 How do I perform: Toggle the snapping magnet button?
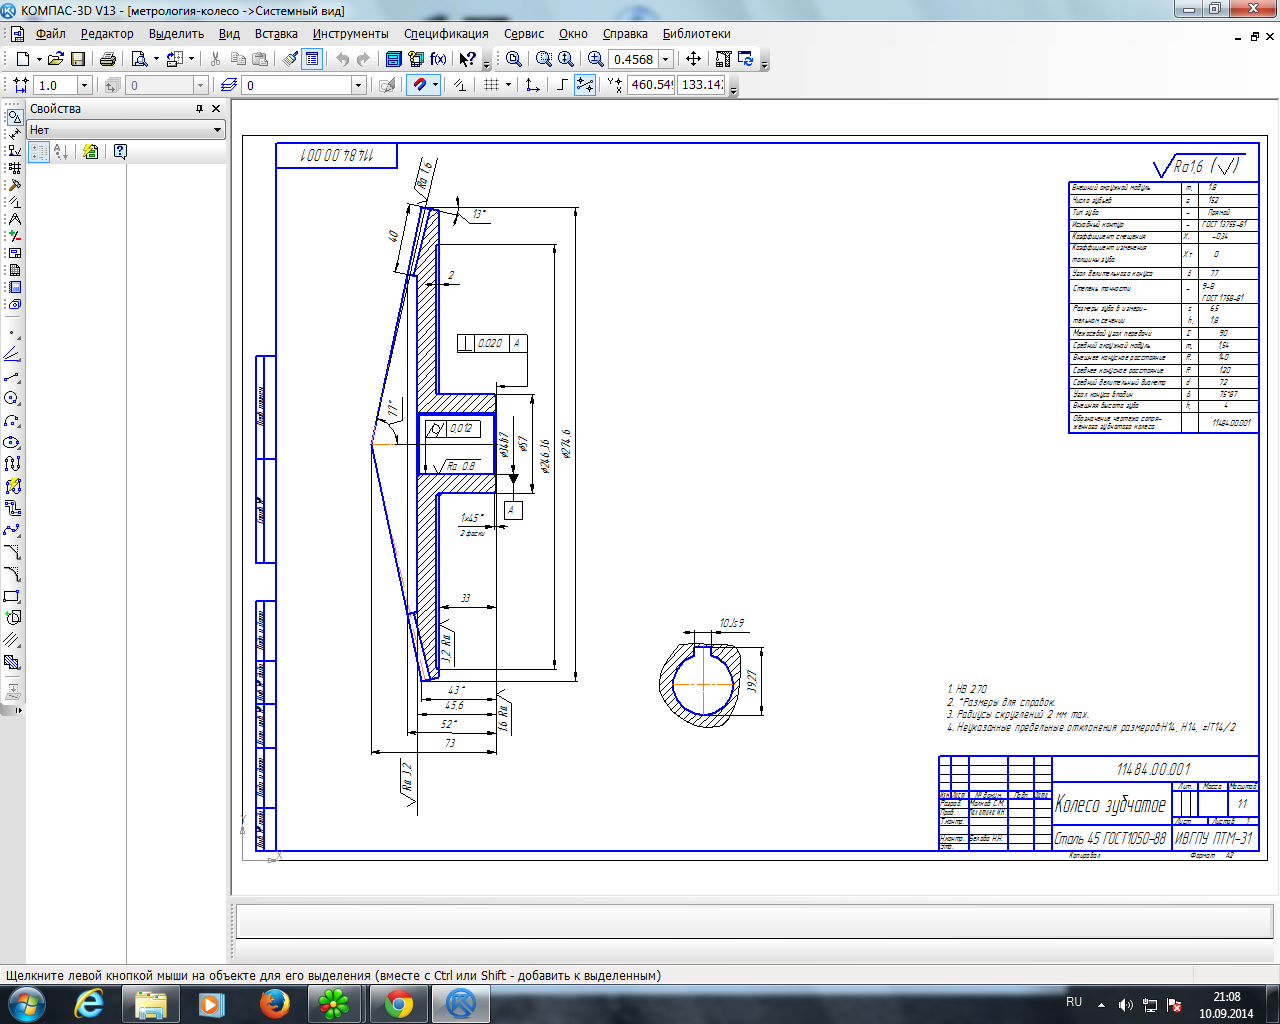click(420, 85)
